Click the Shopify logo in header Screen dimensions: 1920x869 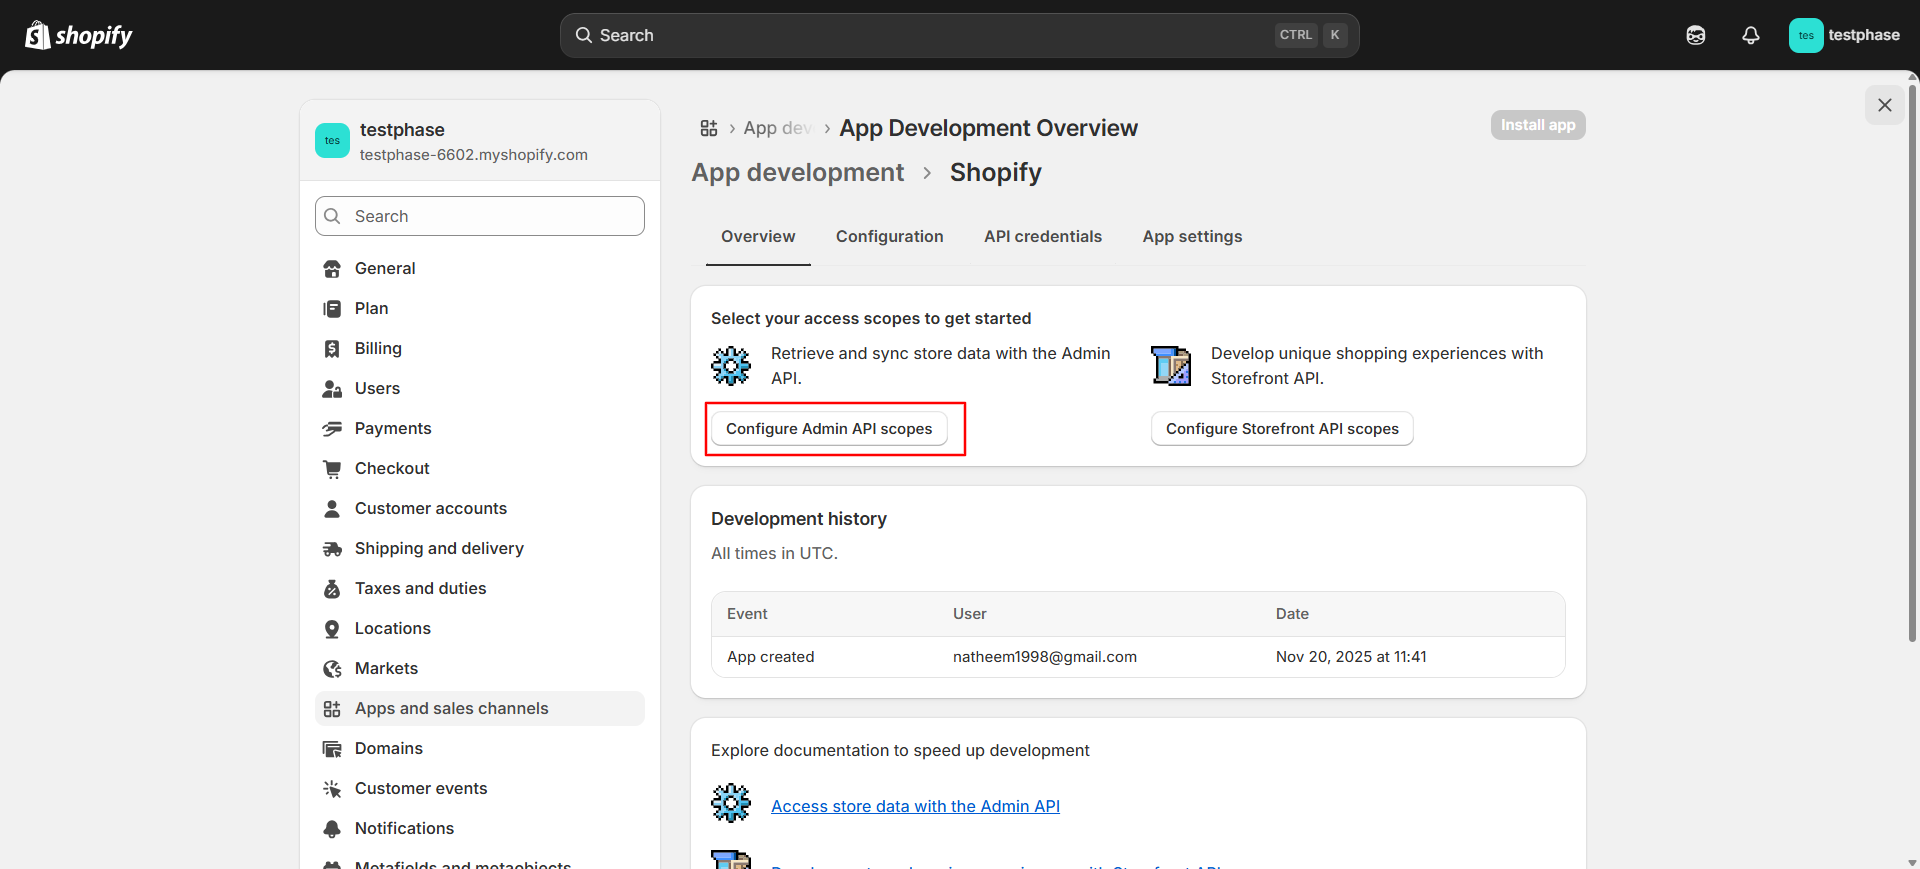point(79,35)
